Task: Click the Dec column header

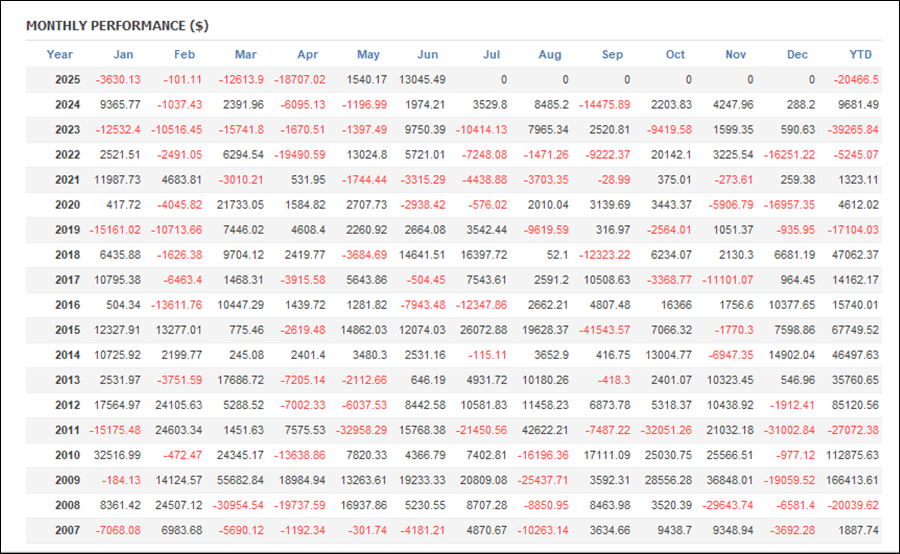Action: click(797, 55)
